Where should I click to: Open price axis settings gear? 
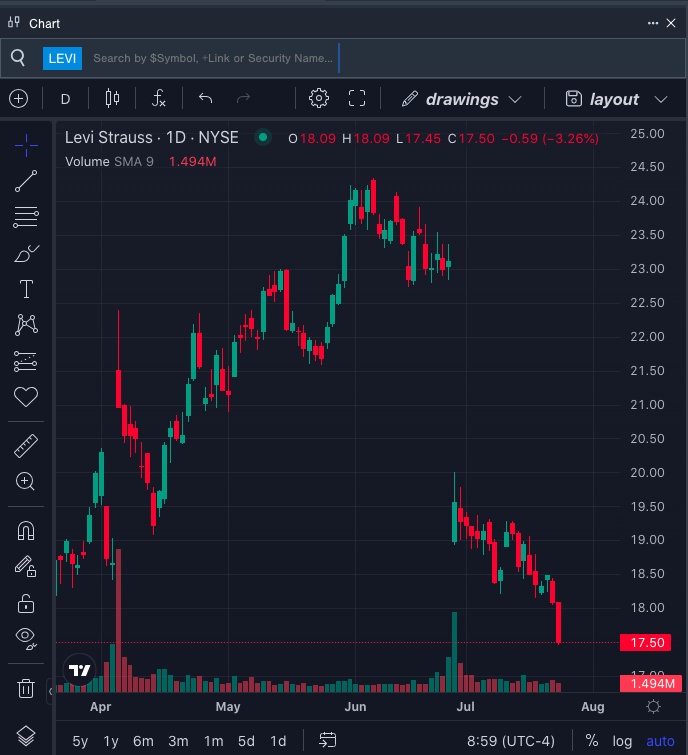[x=653, y=707]
